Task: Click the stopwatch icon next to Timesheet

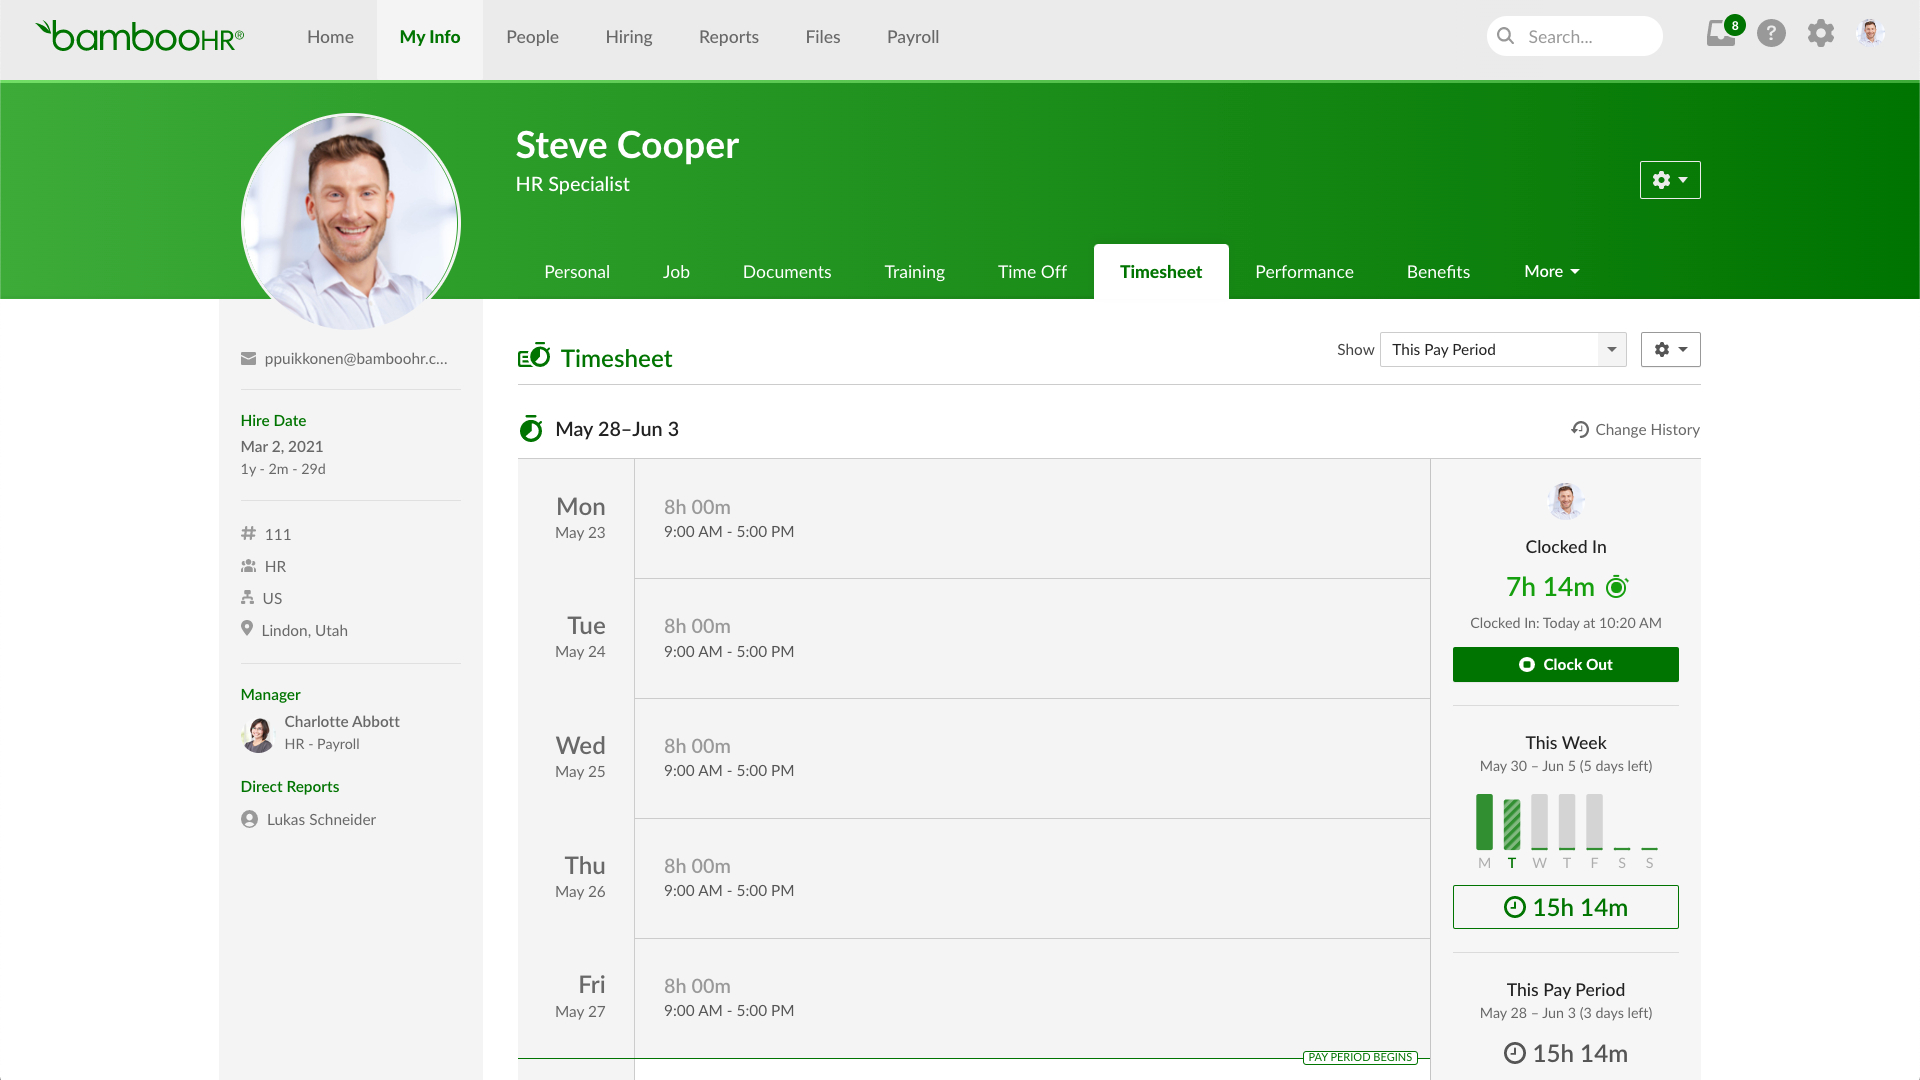Action: [x=533, y=357]
